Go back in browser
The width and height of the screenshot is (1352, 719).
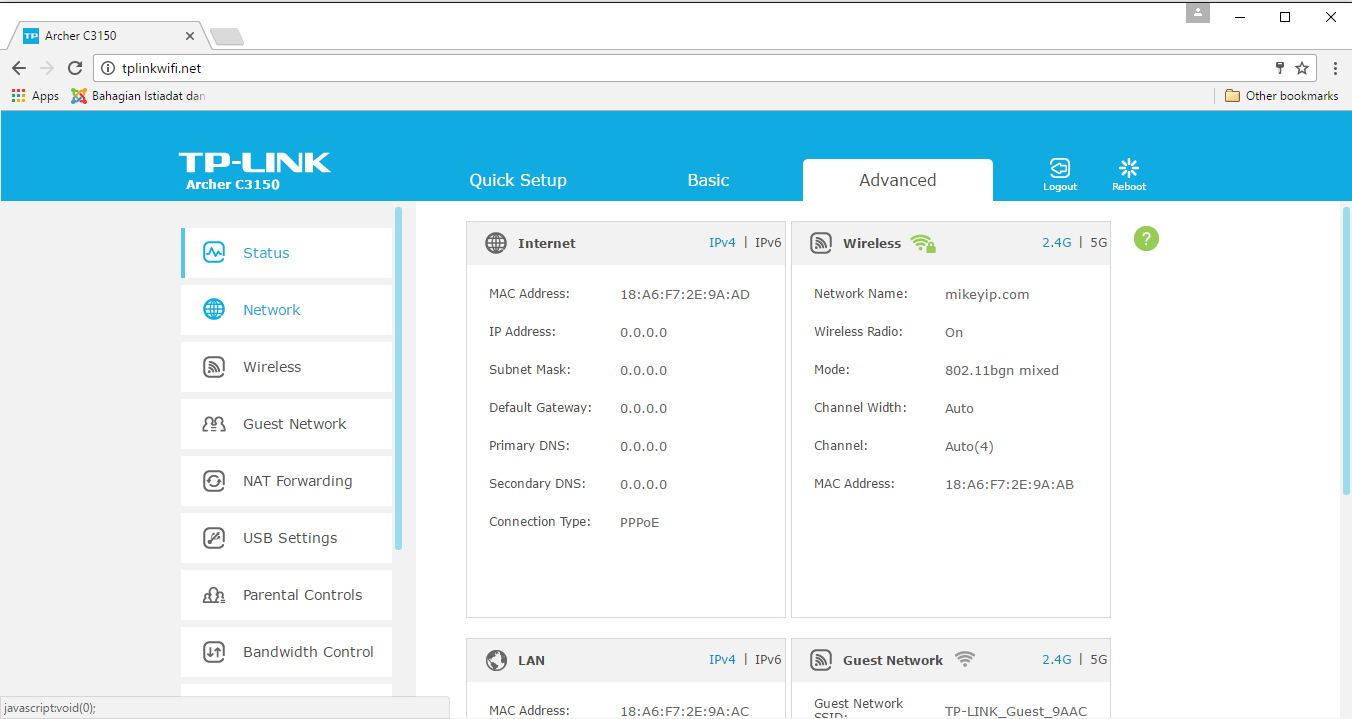pyautogui.click(x=19, y=68)
